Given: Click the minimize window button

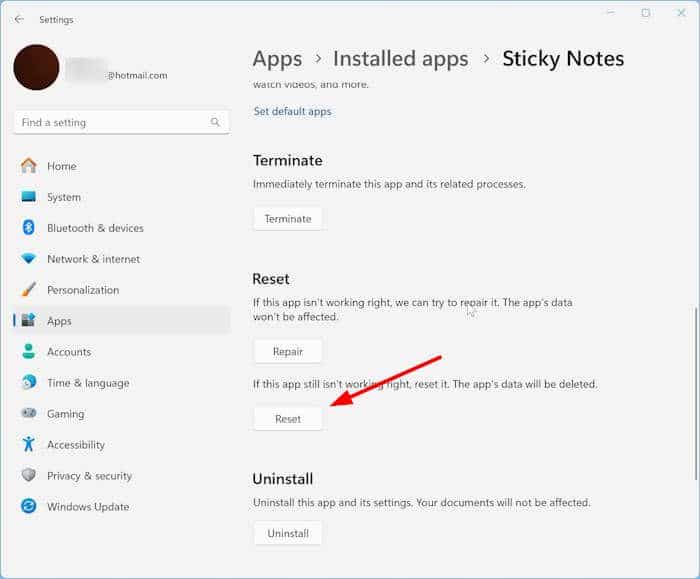Looking at the screenshot, I should click(x=610, y=12).
